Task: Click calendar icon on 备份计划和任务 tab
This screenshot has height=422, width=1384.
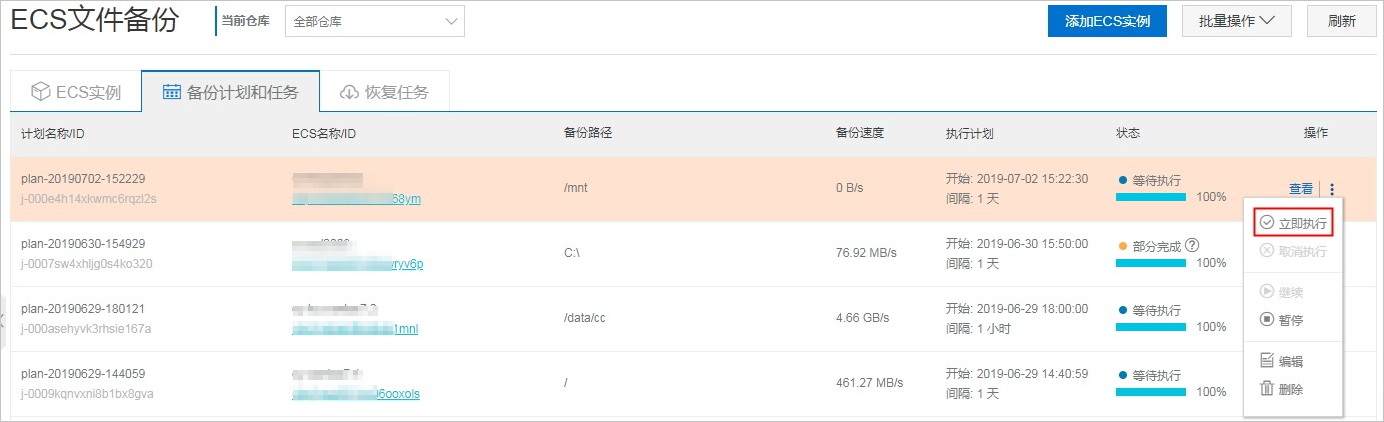Action: pos(172,92)
